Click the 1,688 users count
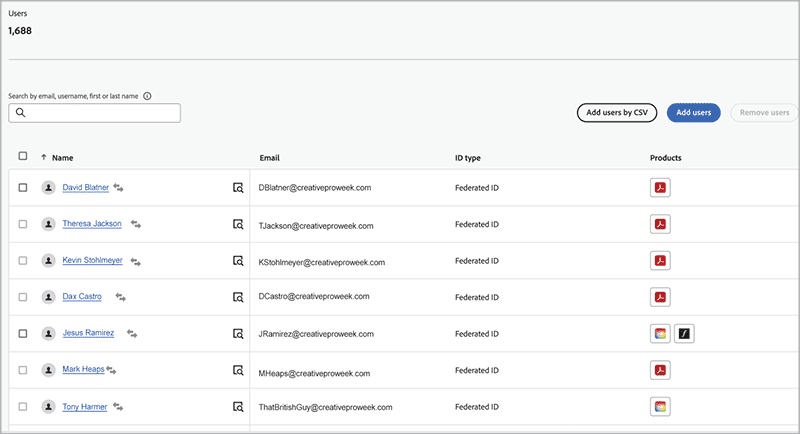The image size is (800, 434). (20, 31)
